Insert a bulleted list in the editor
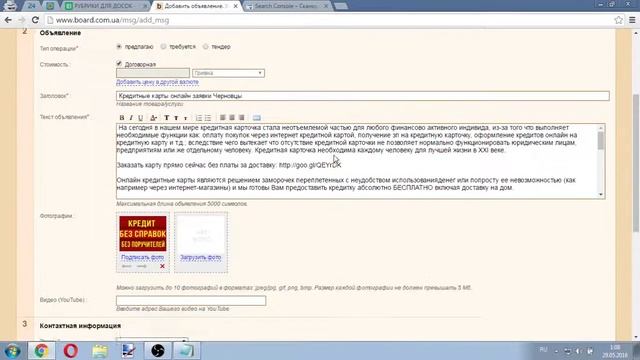 pos(208,118)
